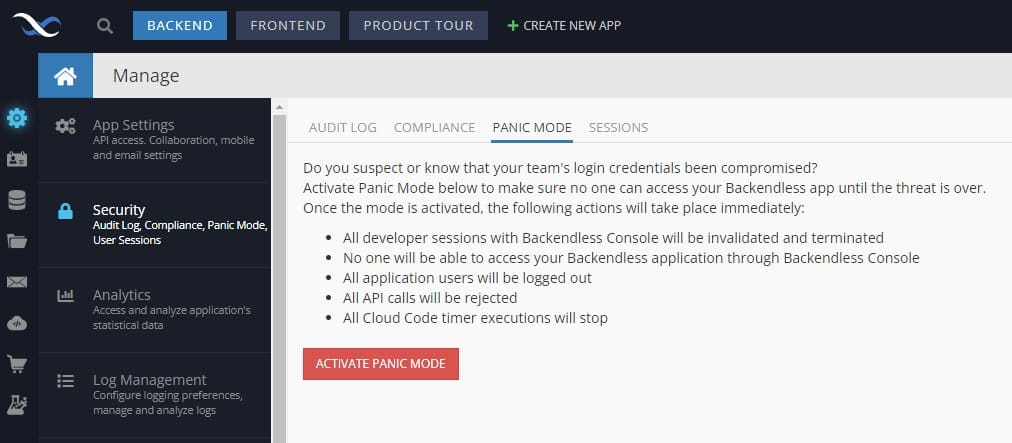Open App Settings in manage menu

coord(154,139)
